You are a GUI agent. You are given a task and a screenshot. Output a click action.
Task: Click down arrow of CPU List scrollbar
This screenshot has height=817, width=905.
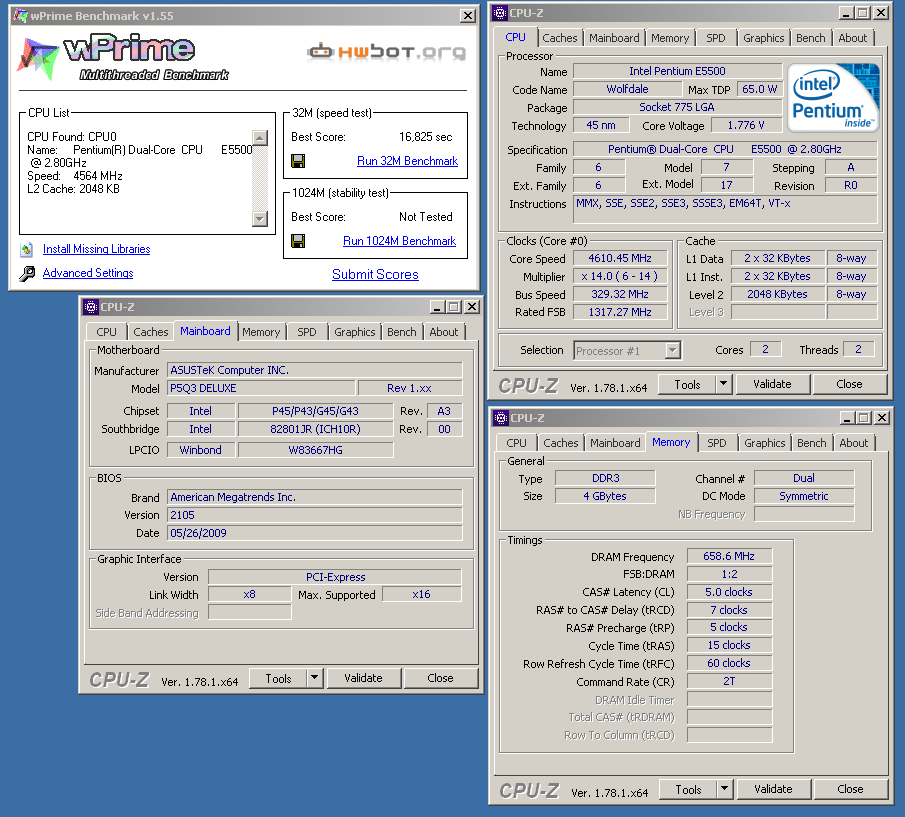(x=260, y=219)
